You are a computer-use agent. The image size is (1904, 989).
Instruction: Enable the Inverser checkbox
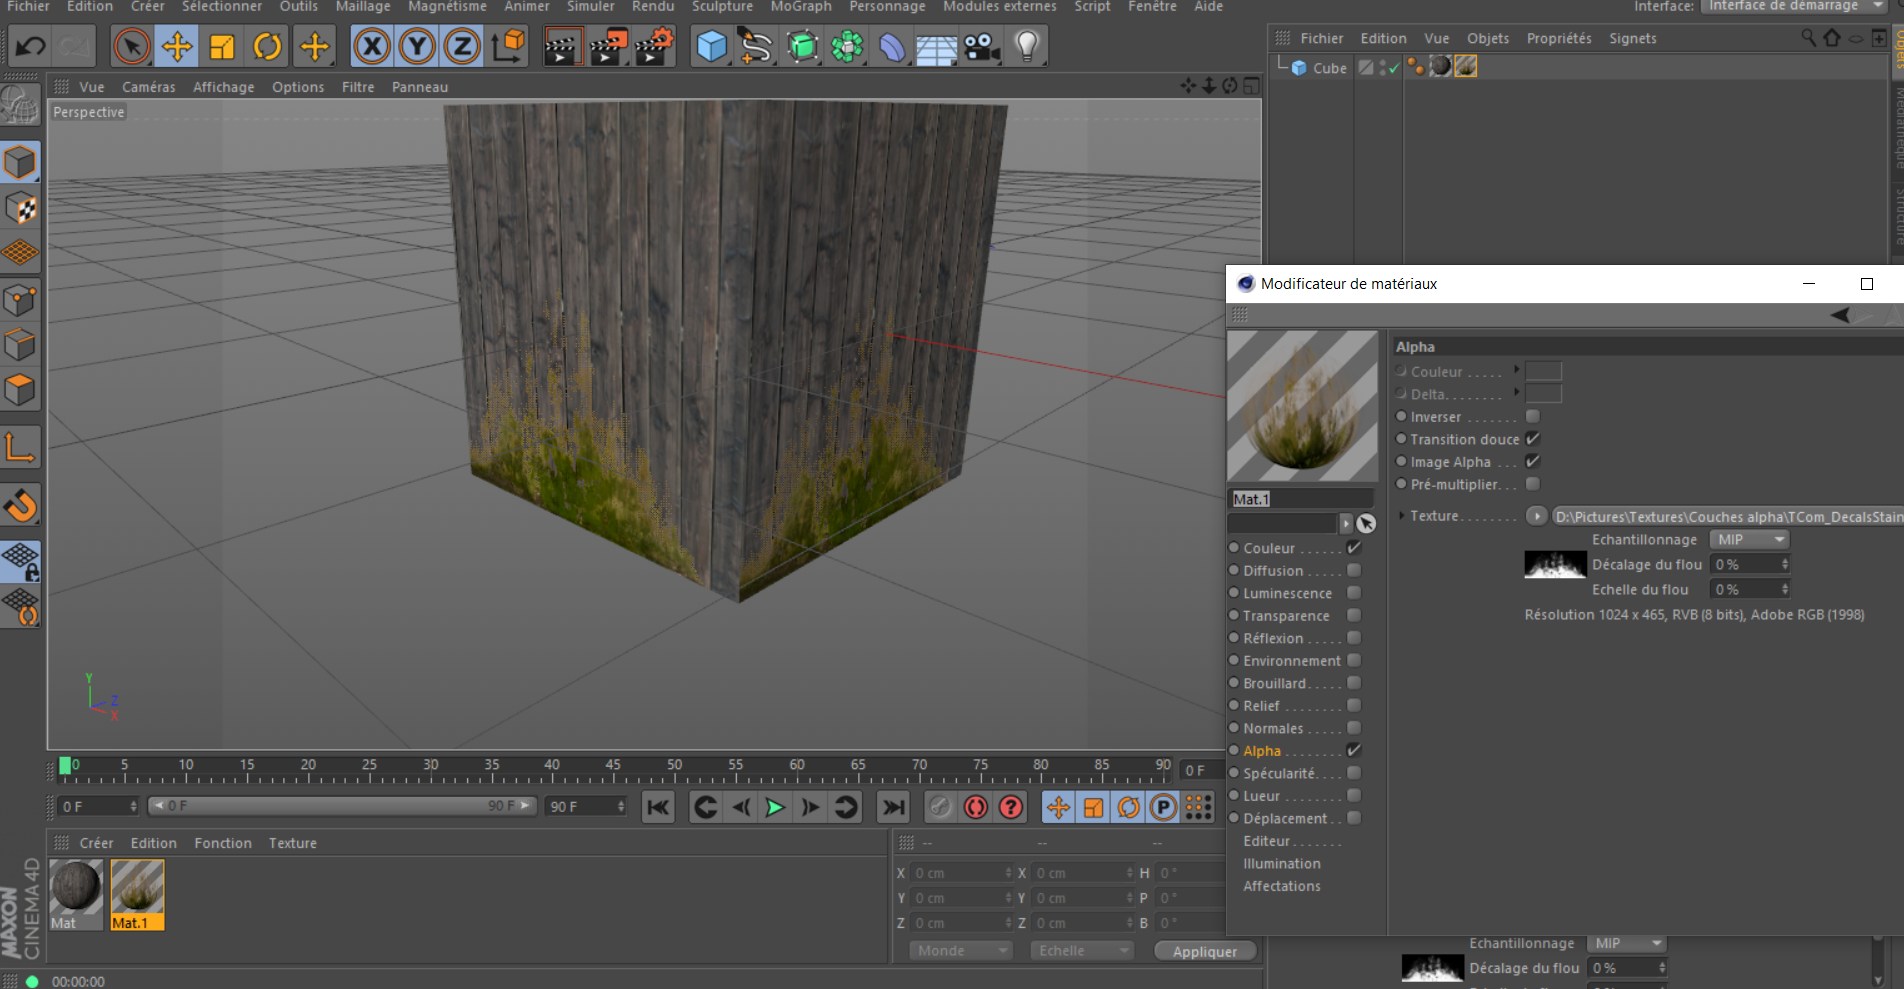tap(1533, 416)
